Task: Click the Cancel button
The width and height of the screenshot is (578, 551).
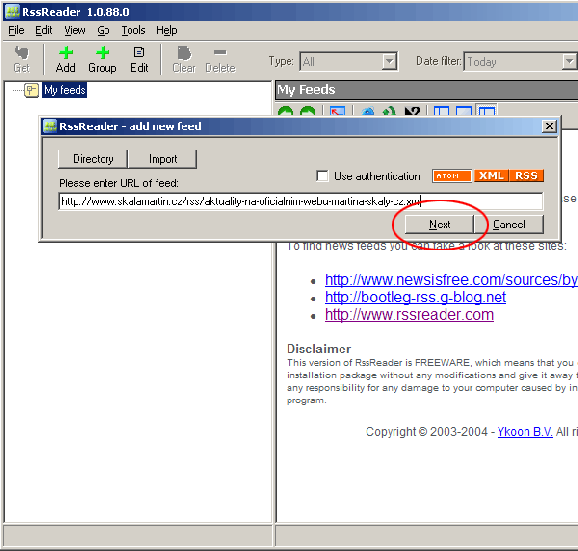Action: [x=509, y=224]
